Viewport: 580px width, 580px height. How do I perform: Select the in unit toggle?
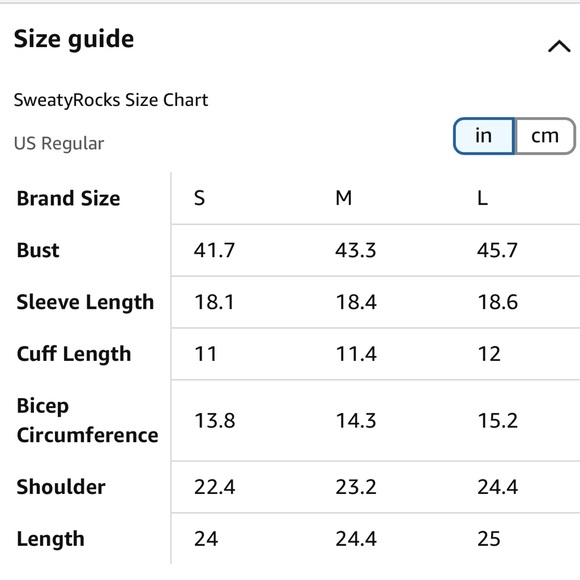(x=484, y=136)
